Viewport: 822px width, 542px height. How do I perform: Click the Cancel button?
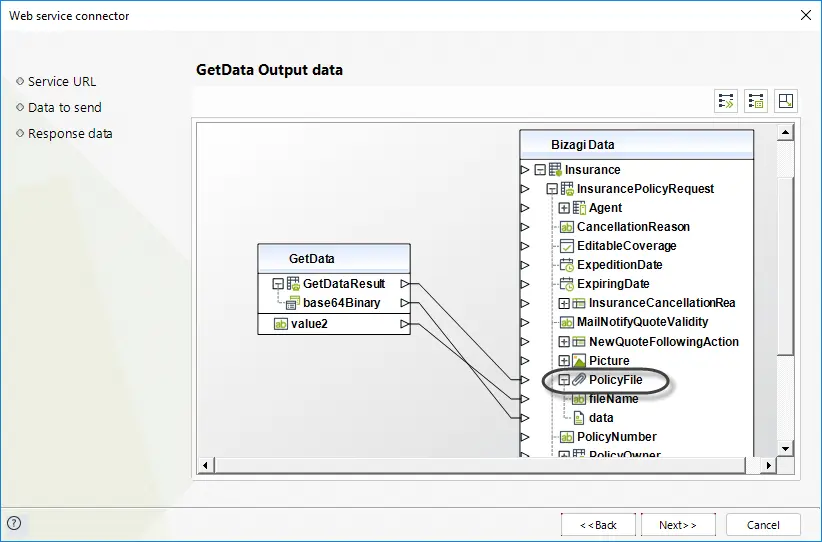point(763,525)
